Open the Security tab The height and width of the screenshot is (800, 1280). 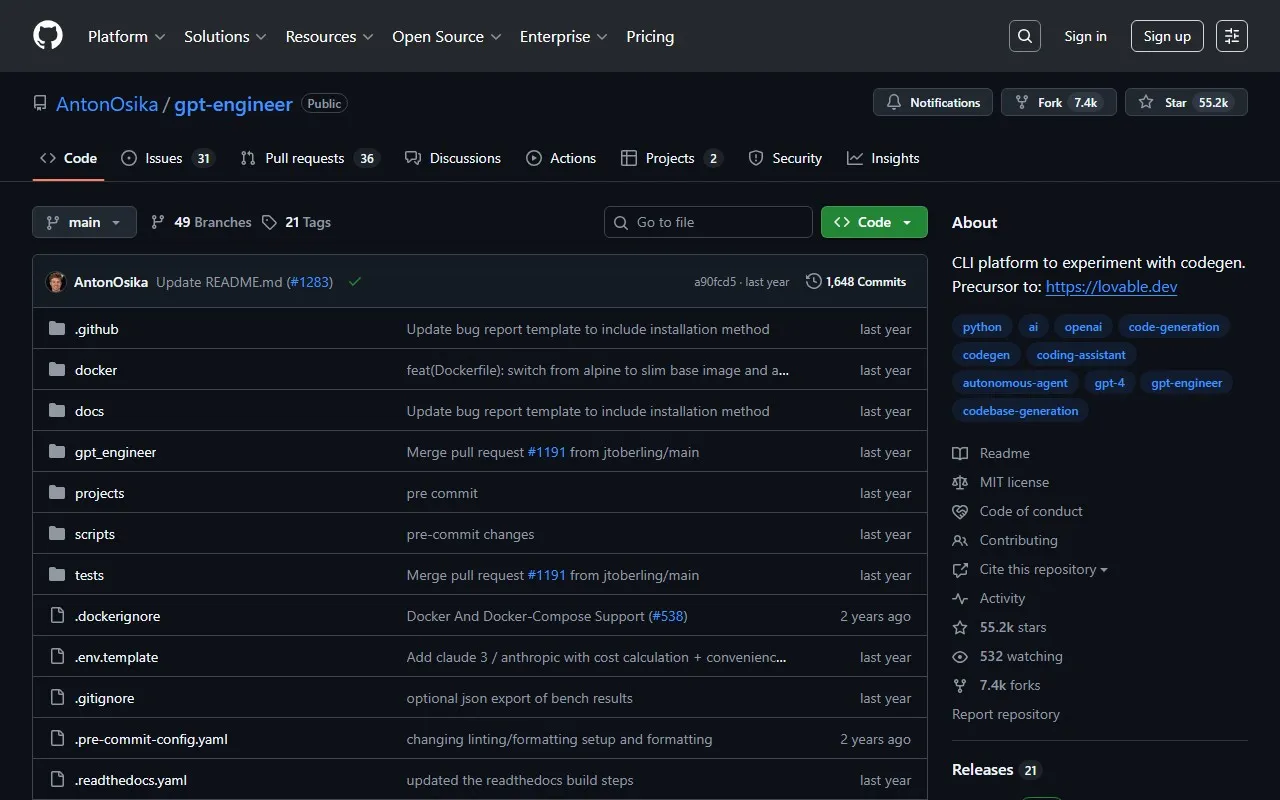pyautogui.click(x=785, y=158)
